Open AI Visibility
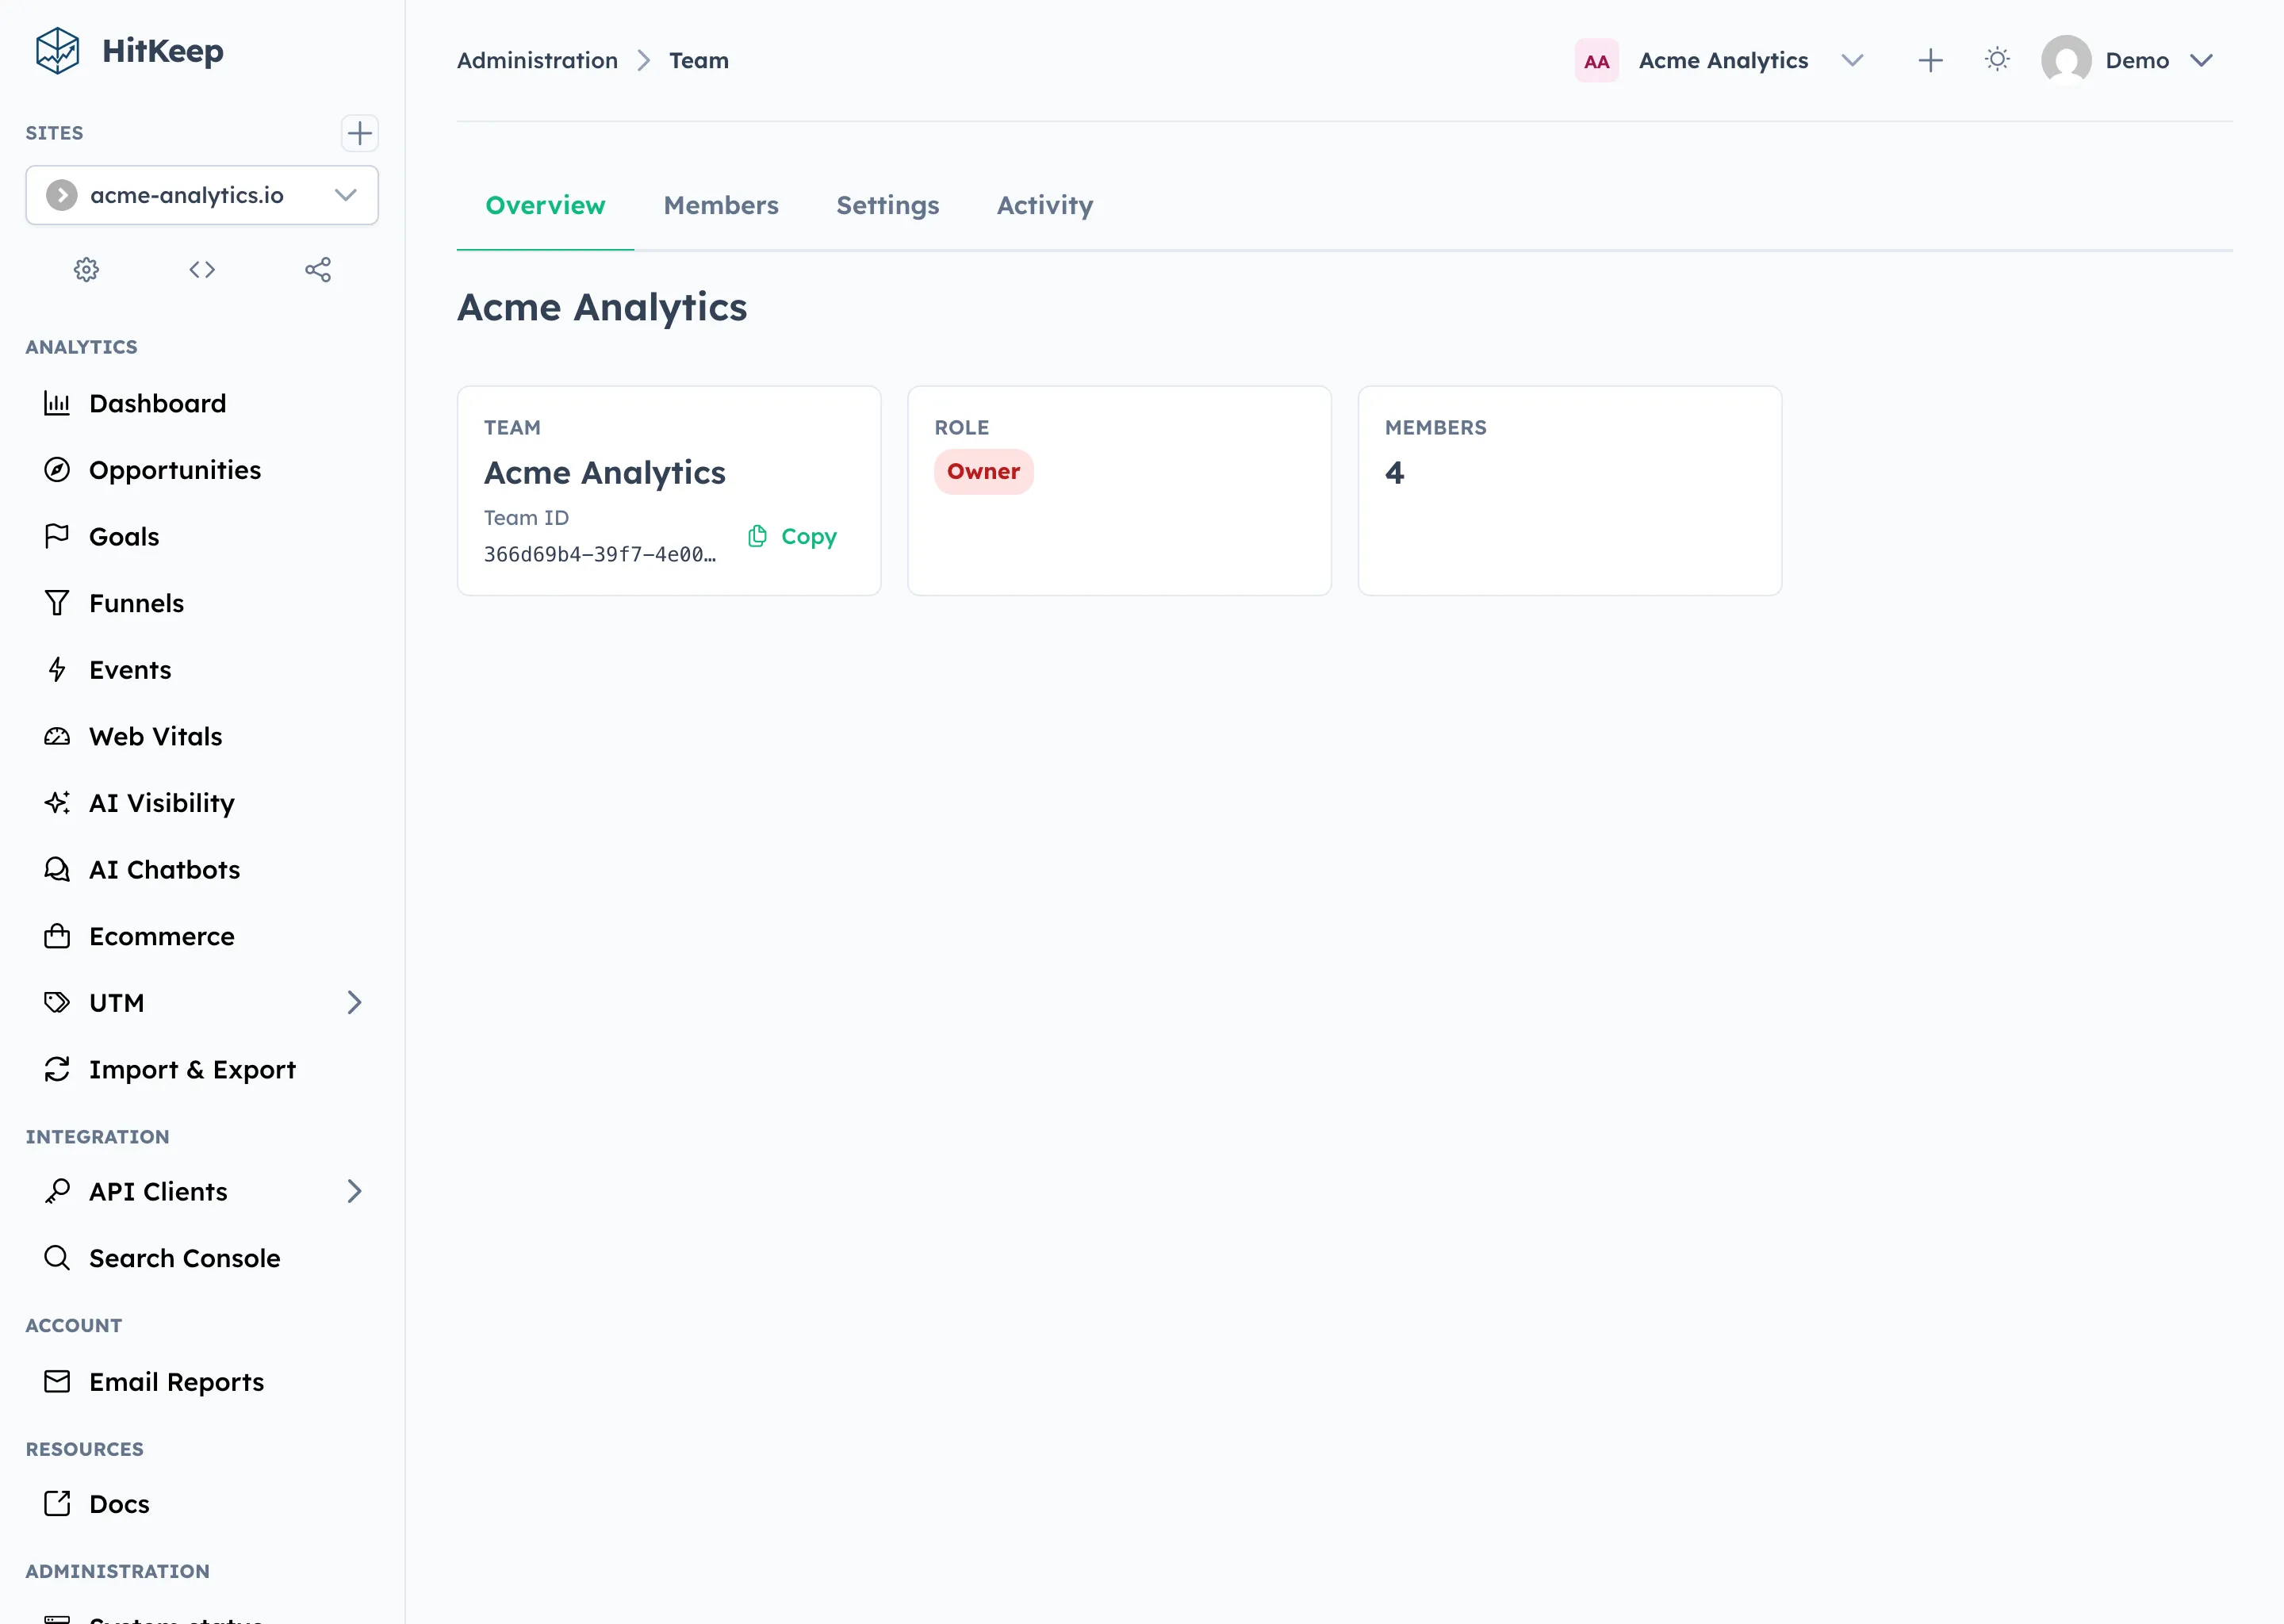 [202, 803]
